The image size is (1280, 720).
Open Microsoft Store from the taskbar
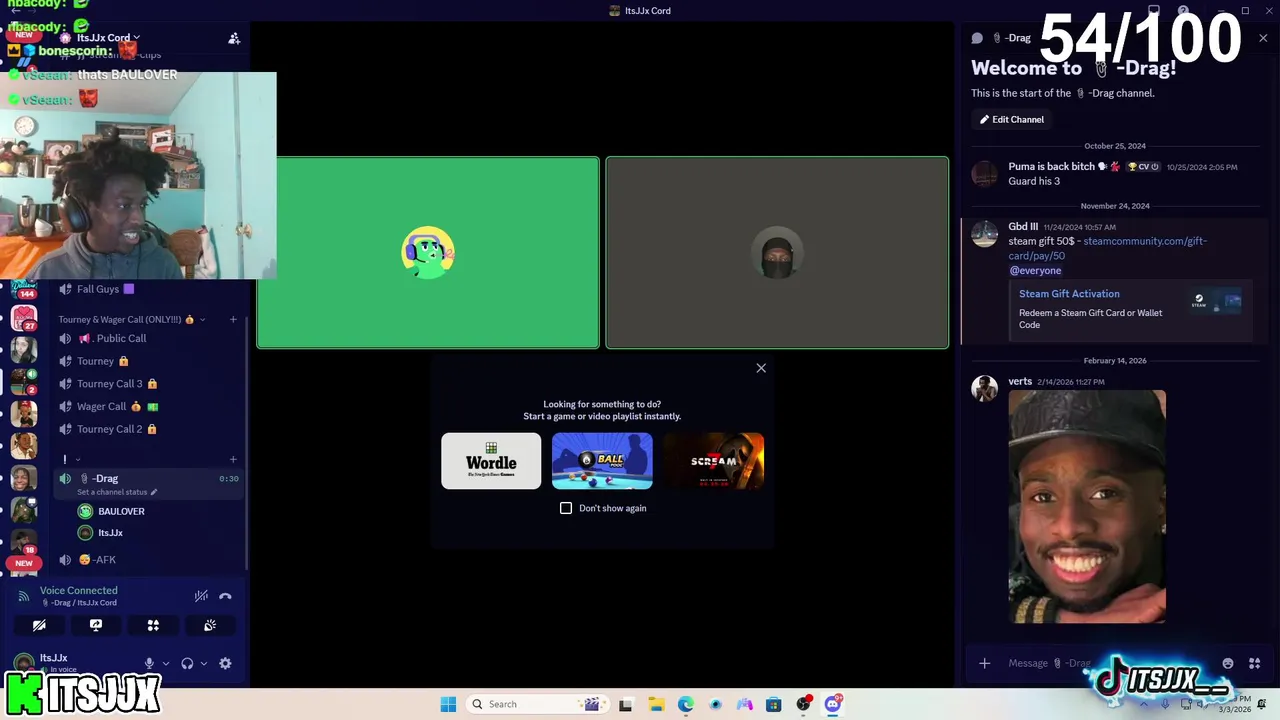(x=773, y=704)
